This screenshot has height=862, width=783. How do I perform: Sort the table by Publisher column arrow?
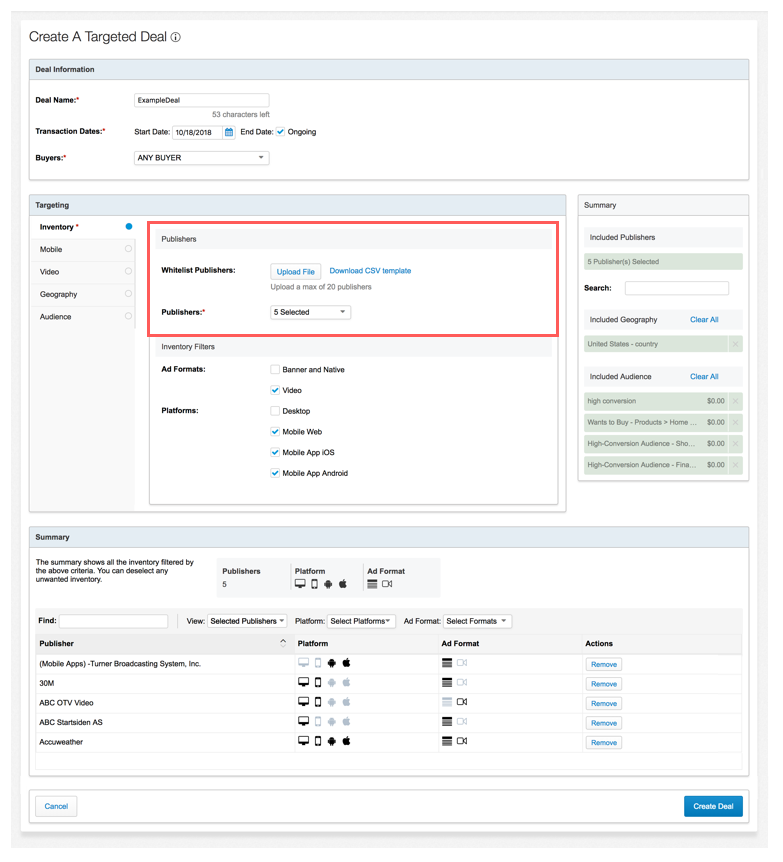(283, 643)
